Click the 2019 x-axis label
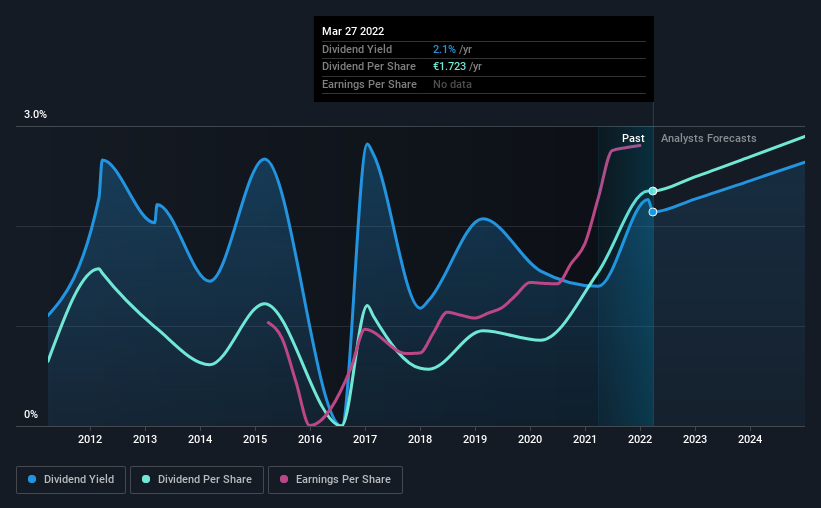This screenshot has width=821, height=508. pos(475,439)
